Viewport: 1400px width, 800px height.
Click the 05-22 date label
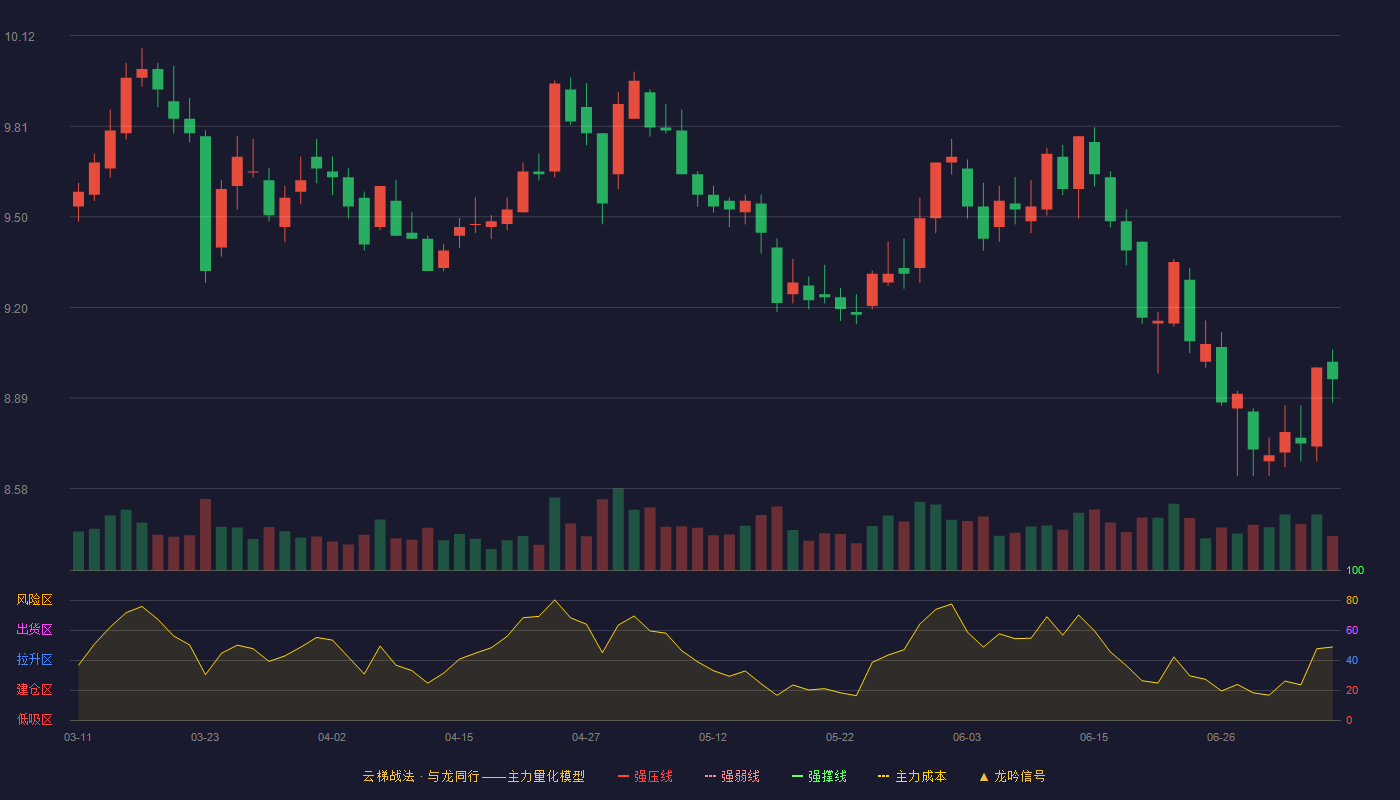(840, 737)
